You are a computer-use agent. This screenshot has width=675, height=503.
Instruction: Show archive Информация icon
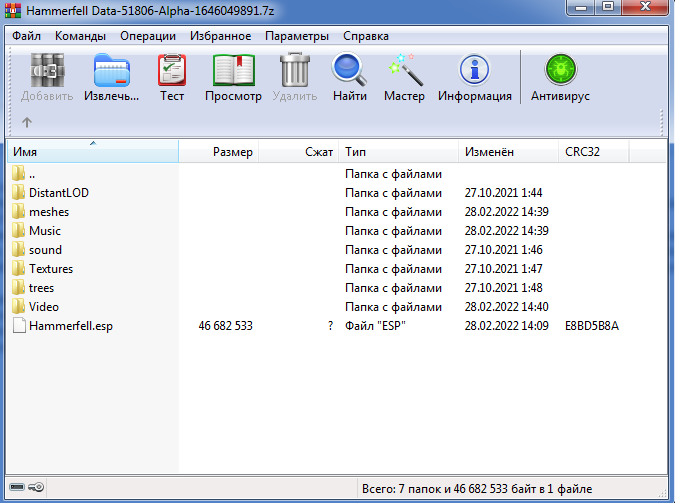pyautogui.click(x=474, y=78)
